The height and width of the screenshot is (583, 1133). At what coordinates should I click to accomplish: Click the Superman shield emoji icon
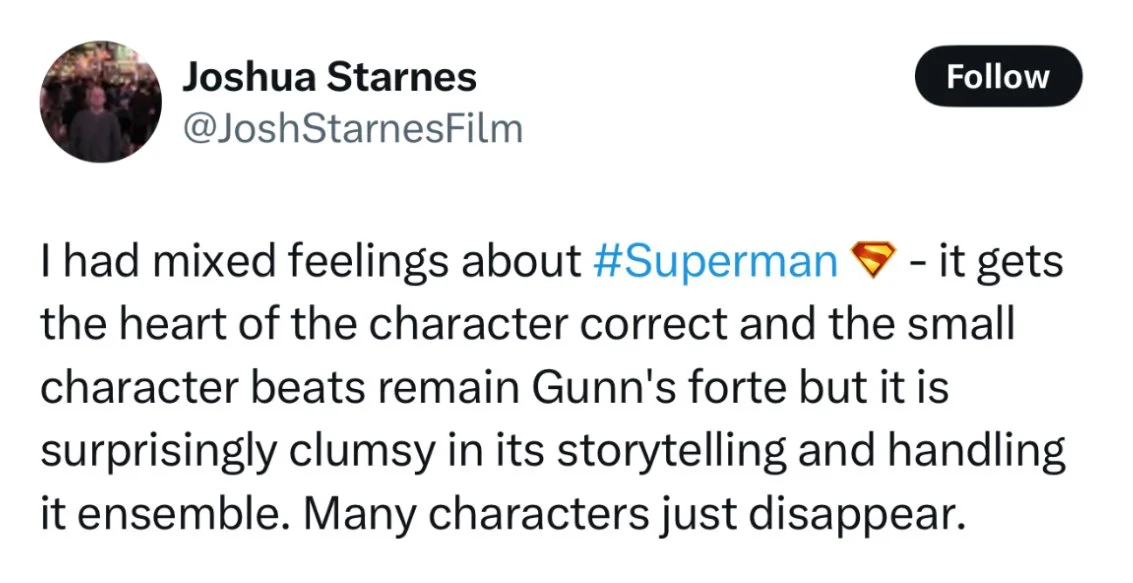(x=868, y=261)
